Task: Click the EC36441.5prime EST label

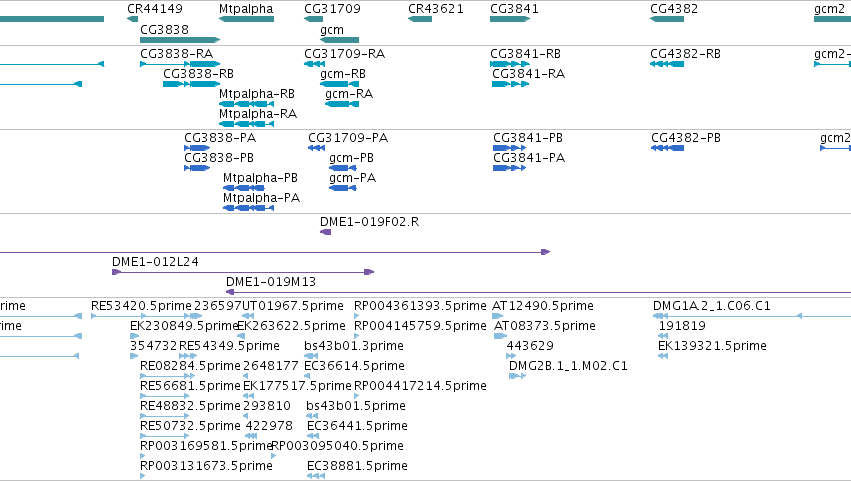Action: [x=357, y=426]
